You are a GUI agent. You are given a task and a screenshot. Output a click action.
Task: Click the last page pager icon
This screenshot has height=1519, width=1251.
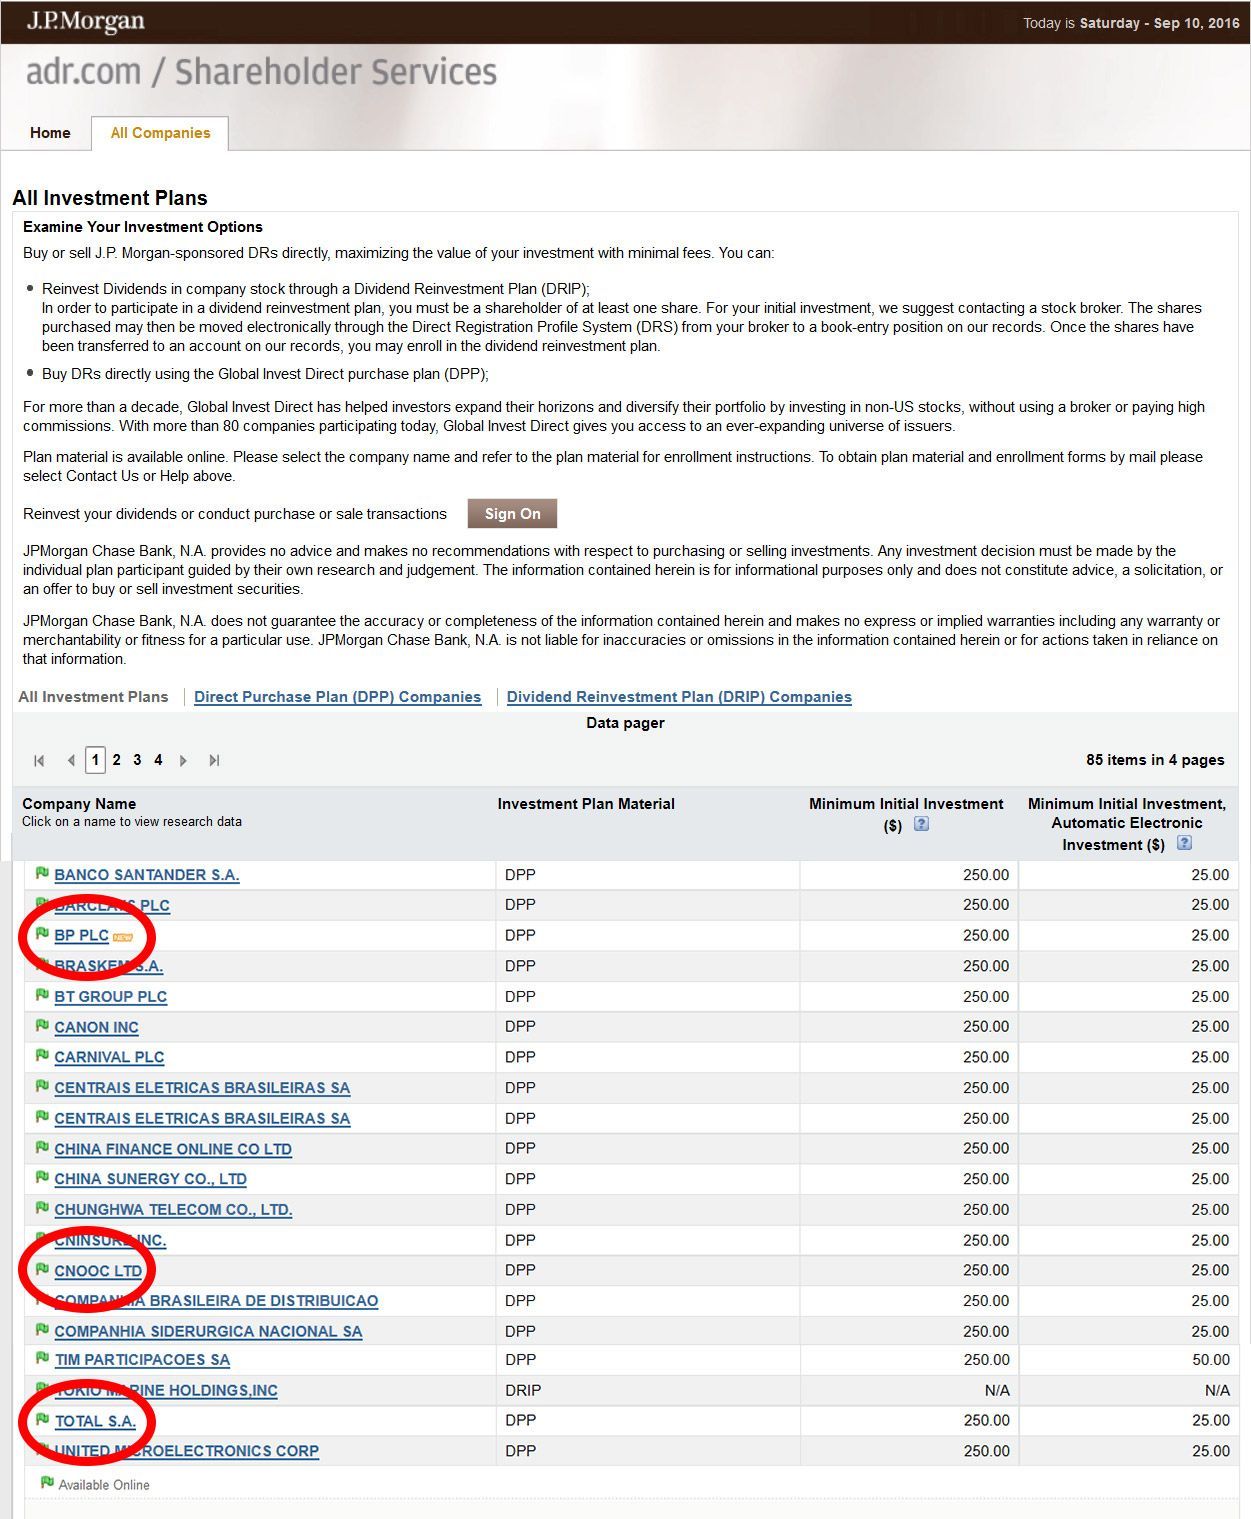point(214,761)
